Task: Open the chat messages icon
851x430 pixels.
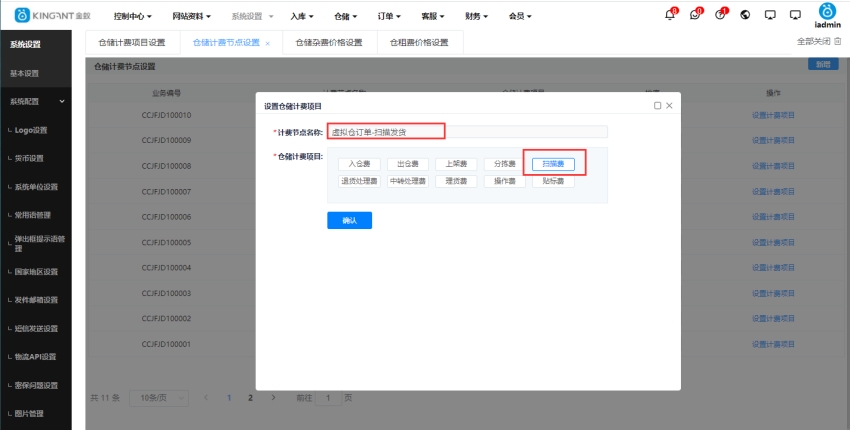Action: 695,15
